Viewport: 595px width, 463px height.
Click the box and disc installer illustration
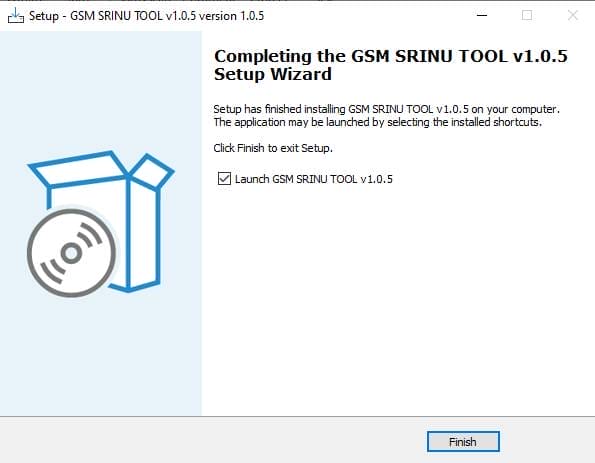coord(101,224)
